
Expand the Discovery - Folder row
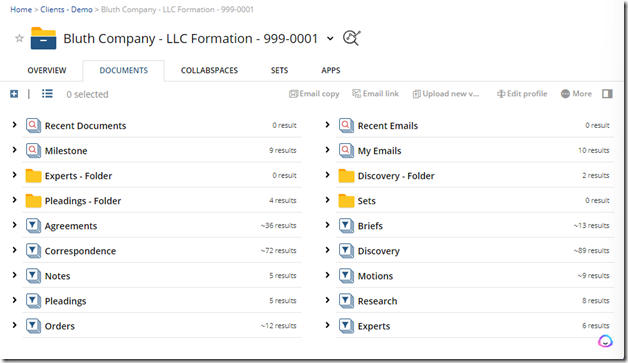pyautogui.click(x=327, y=175)
